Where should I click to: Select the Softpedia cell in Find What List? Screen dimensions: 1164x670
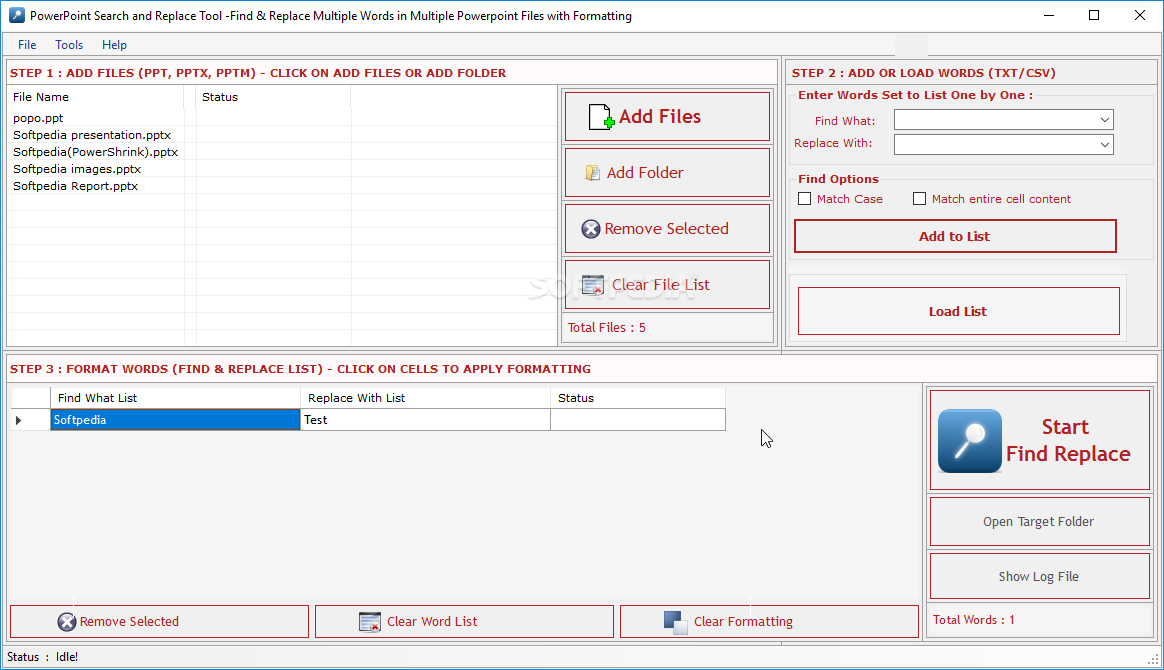coord(175,420)
